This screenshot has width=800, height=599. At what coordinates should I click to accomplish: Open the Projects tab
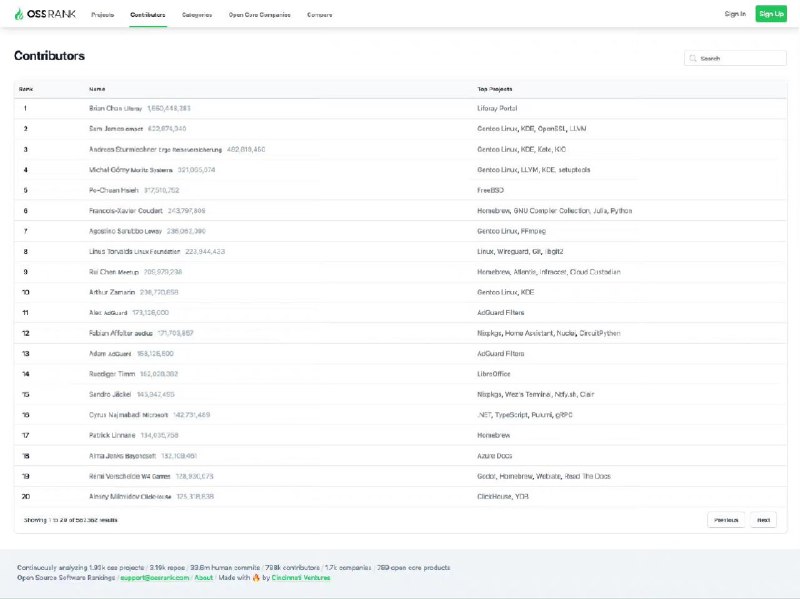click(x=102, y=15)
